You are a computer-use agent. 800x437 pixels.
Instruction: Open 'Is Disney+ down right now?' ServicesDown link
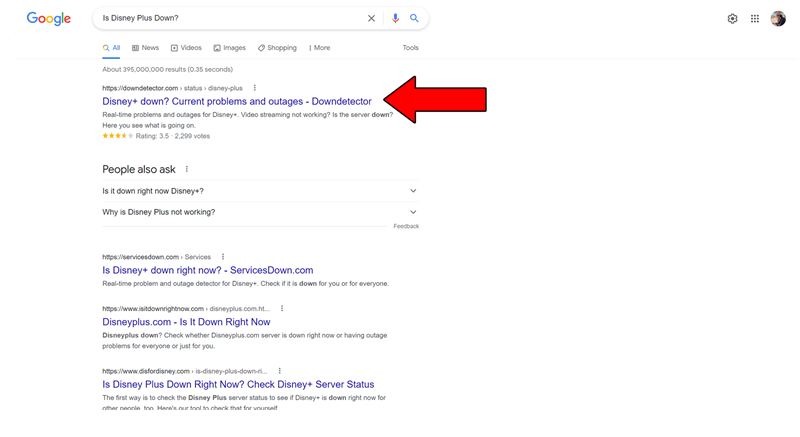[x=208, y=270]
